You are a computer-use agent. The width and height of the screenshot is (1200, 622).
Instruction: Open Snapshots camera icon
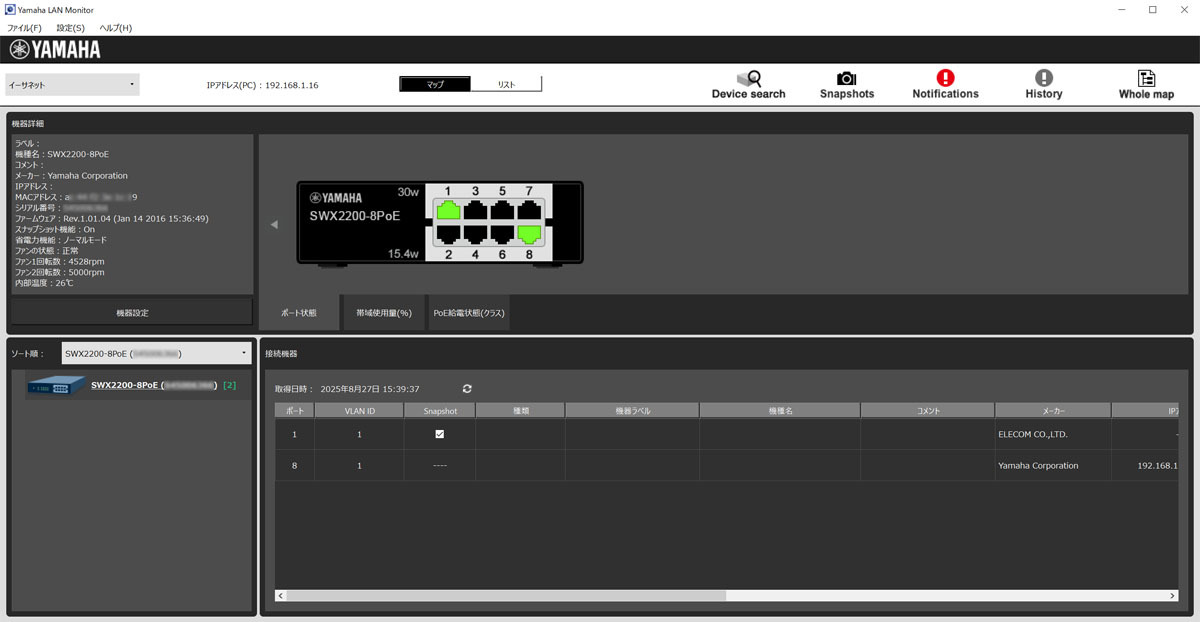[847, 85]
